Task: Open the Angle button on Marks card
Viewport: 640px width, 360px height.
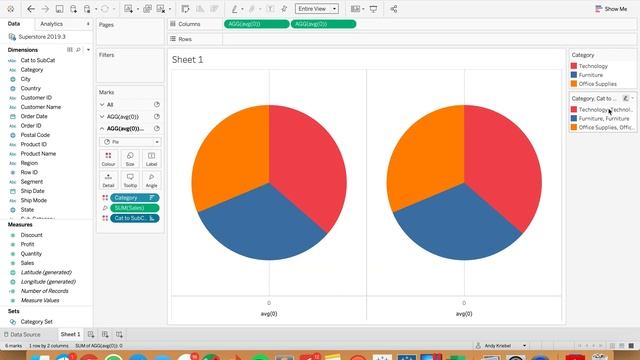Action: tap(151, 180)
